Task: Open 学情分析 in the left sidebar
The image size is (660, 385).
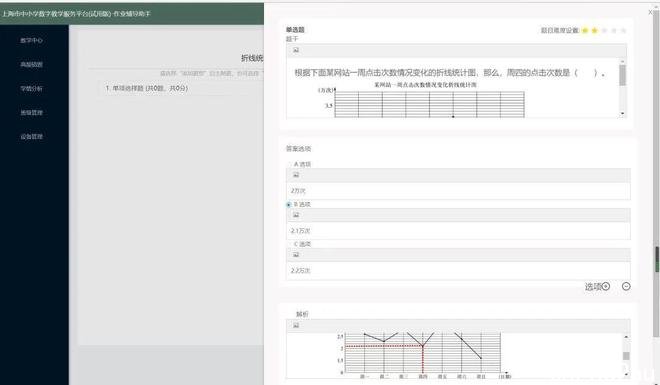Action: (x=32, y=88)
